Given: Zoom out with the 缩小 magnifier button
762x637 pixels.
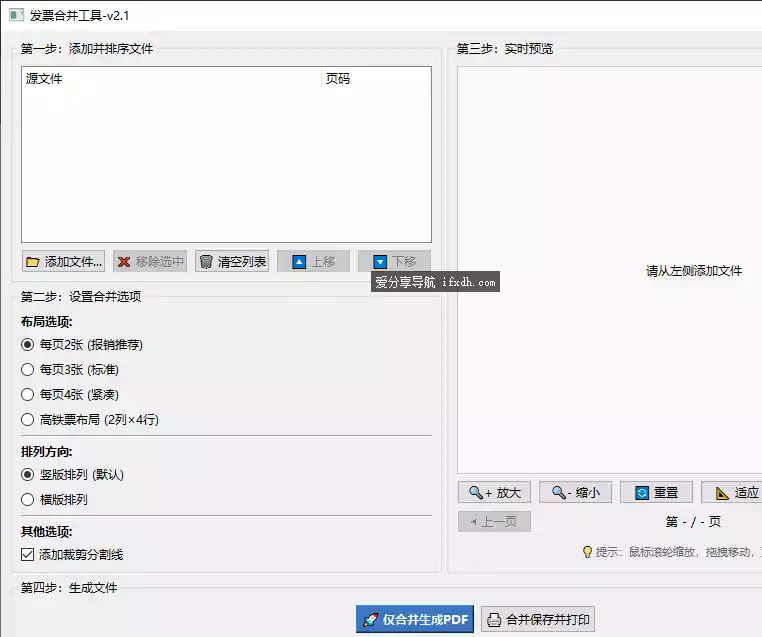Looking at the screenshot, I should (x=575, y=492).
